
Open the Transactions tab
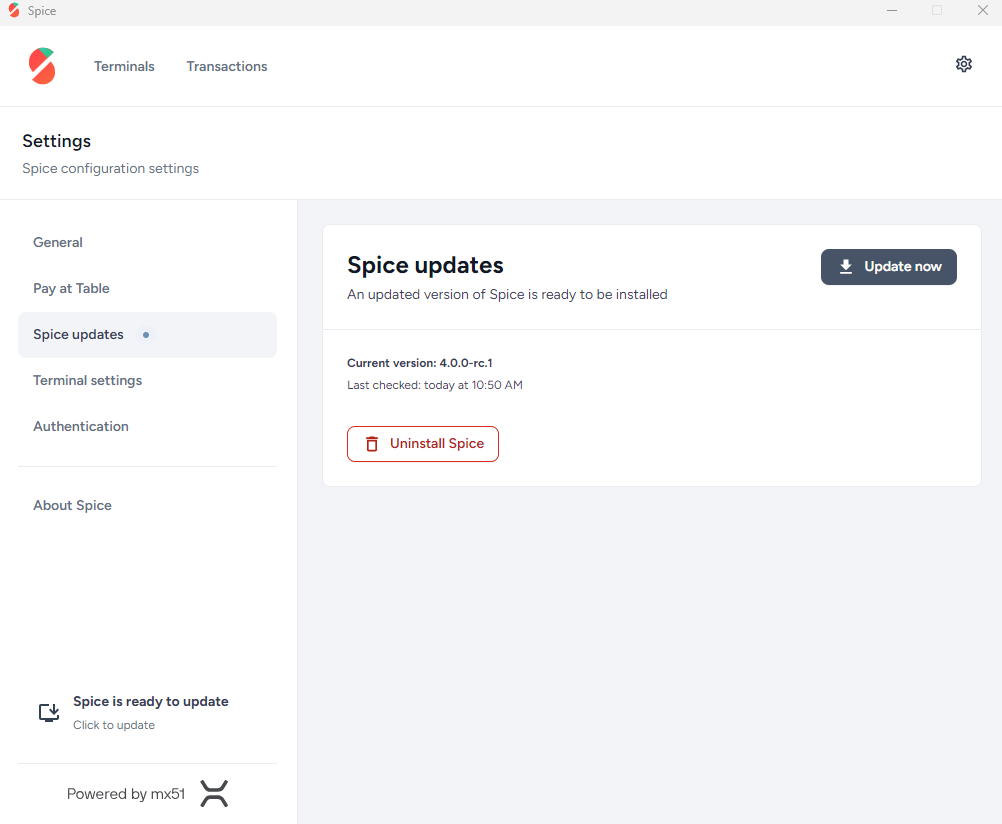(x=227, y=66)
